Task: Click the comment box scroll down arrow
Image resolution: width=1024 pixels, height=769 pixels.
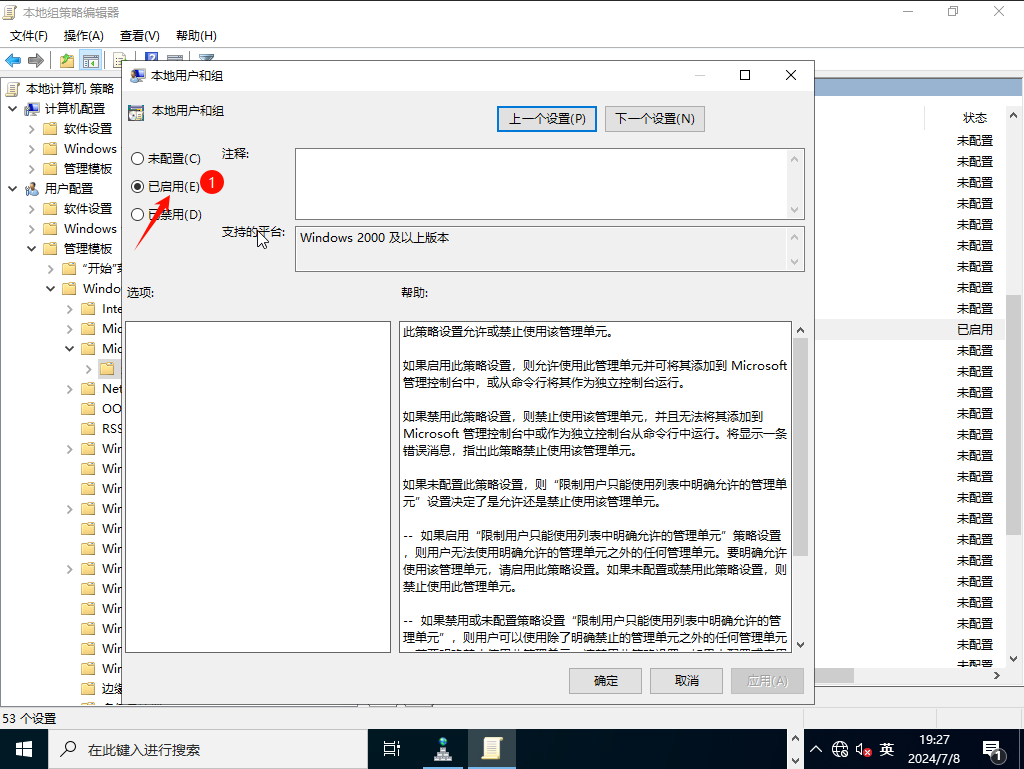Action: click(x=795, y=210)
